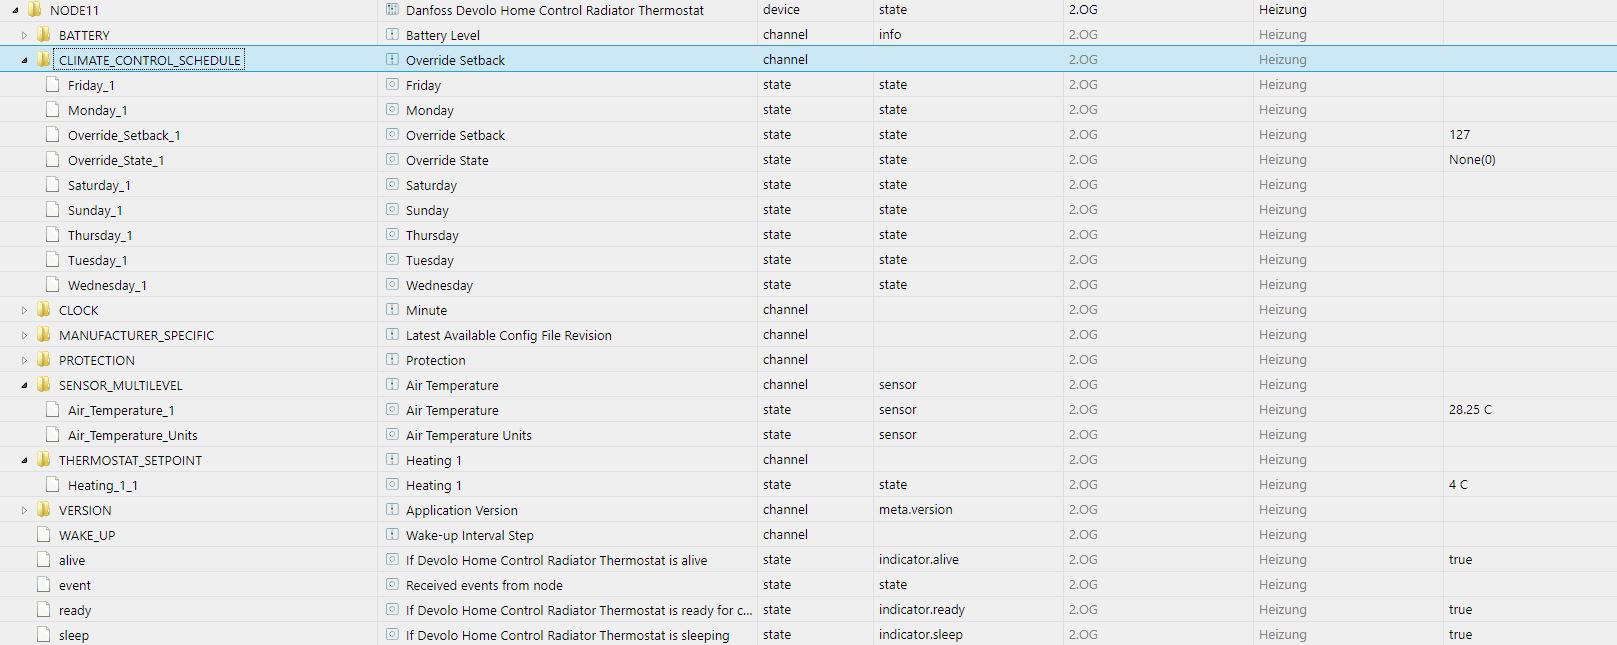1617x645 pixels.
Task: Select the Tuesday_1 tree entry
Action: (97, 260)
